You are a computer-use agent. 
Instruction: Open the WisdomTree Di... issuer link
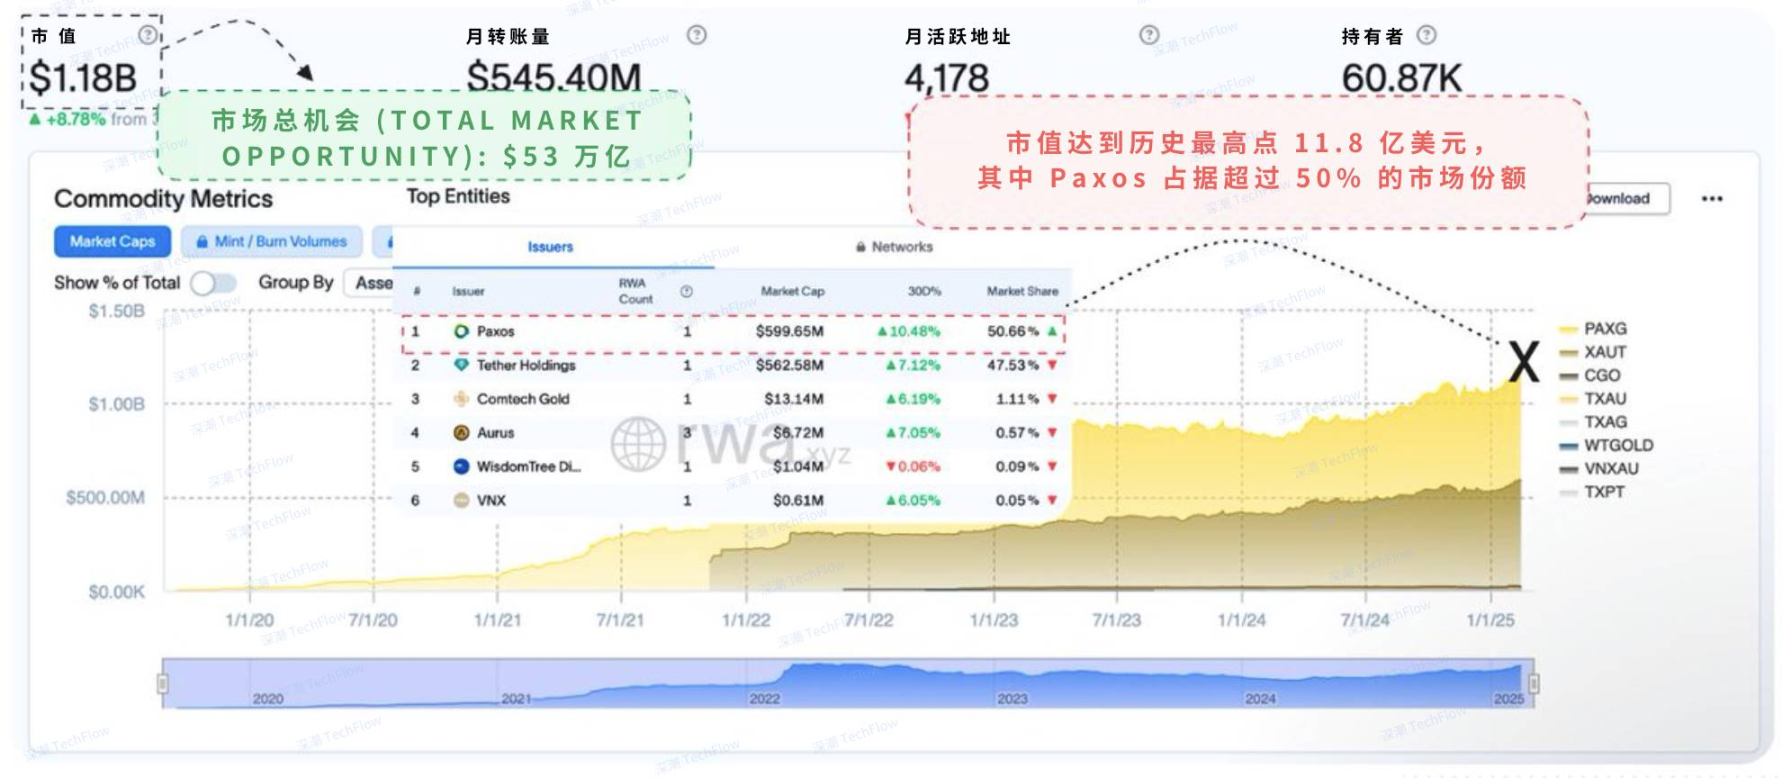[x=528, y=466]
